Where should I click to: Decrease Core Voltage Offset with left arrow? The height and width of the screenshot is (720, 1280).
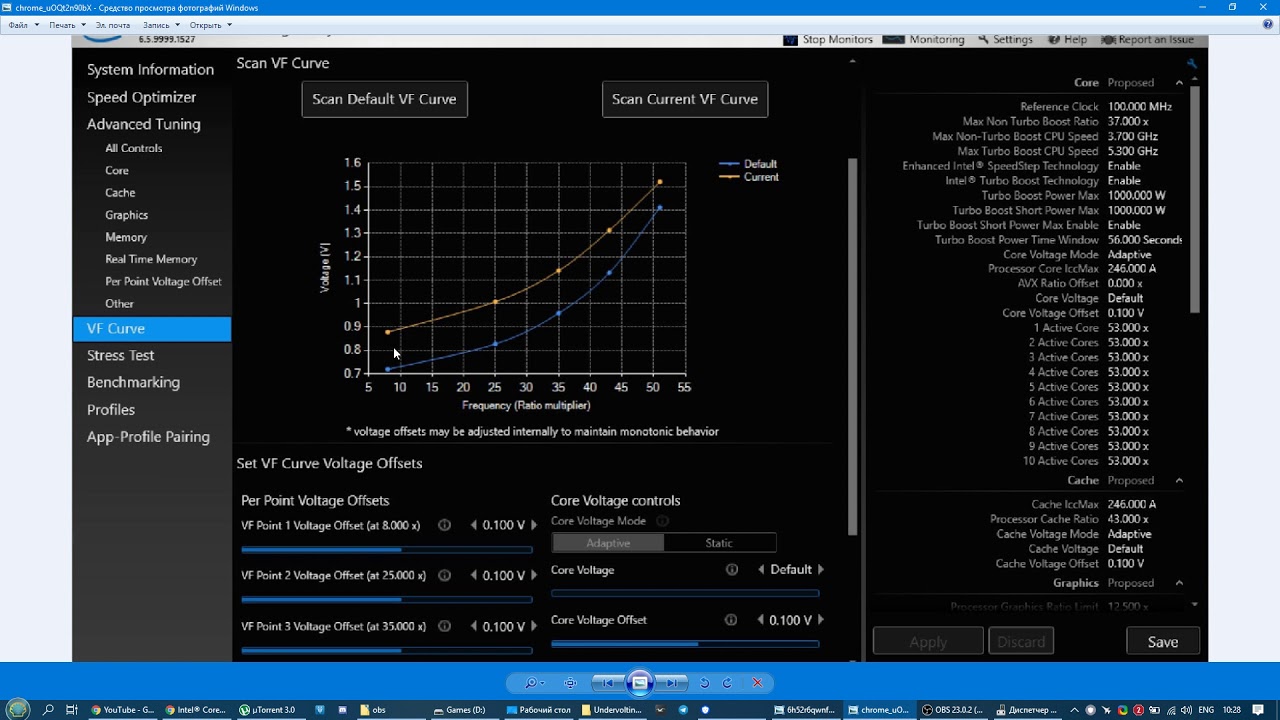761,620
